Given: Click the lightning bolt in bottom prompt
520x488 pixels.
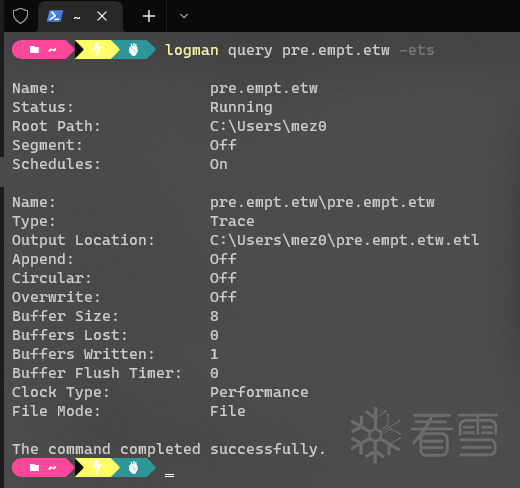Looking at the screenshot, I should click(x=97, y=468).
